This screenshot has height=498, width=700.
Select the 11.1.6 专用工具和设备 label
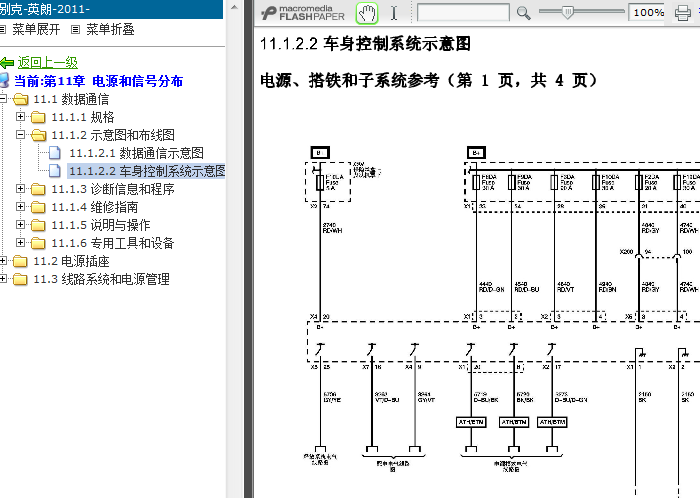coord(112,243)
